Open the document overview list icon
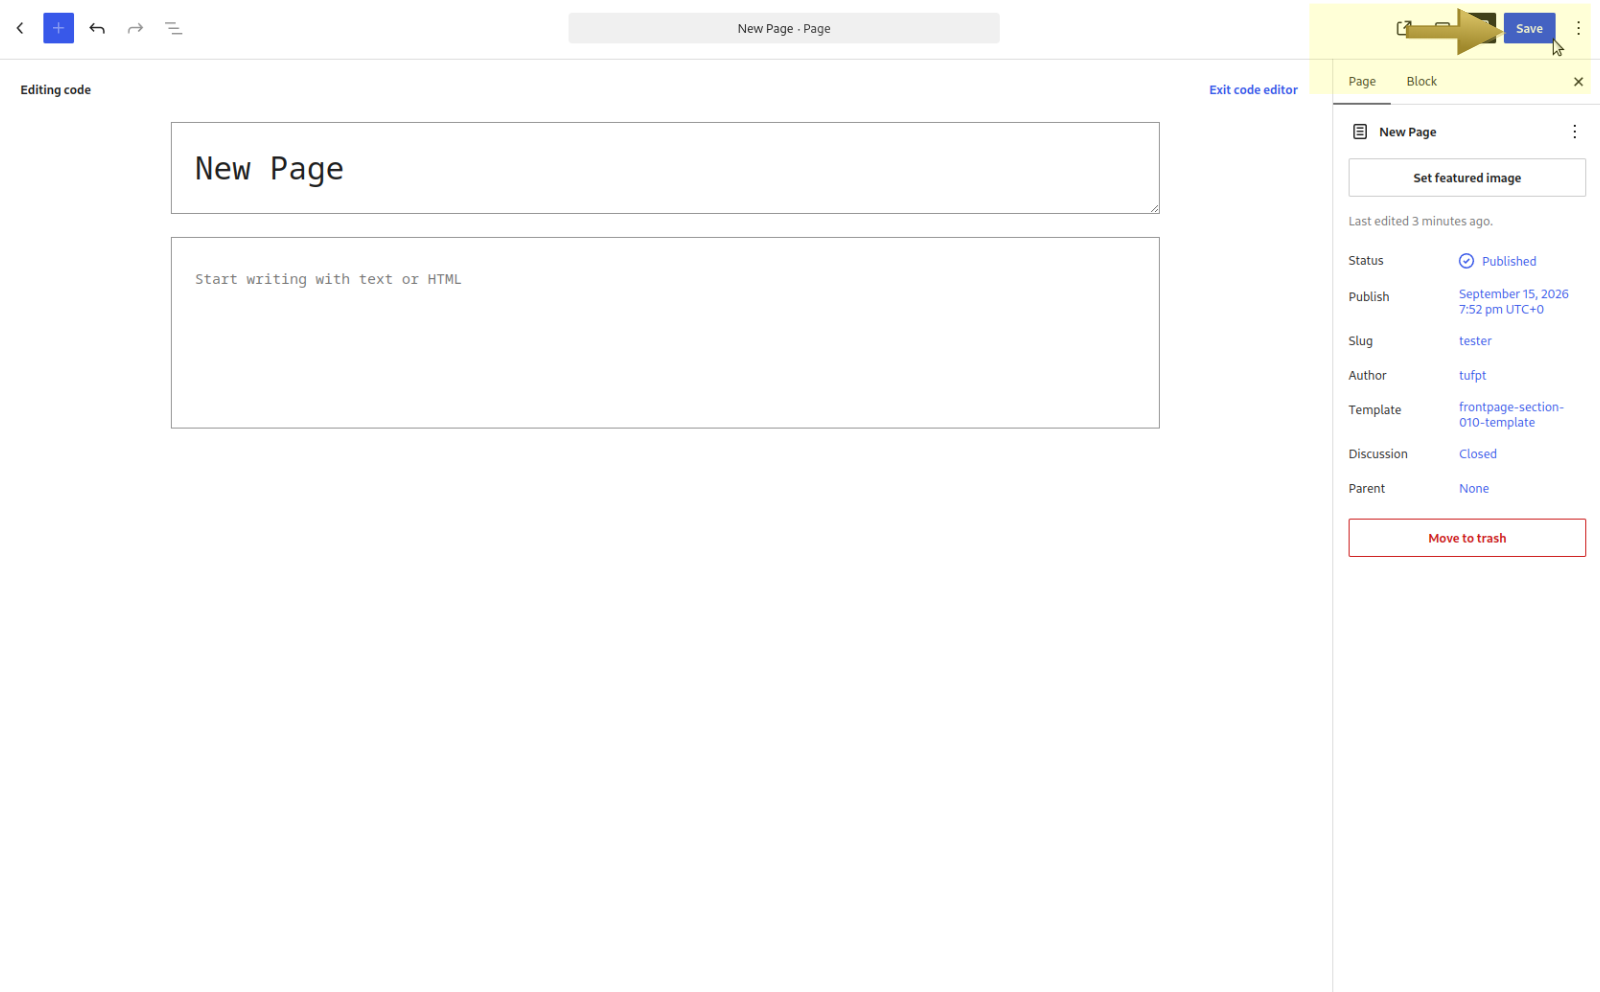The width and height of the screenshot is (1600, 992). [x=173, y=28]
